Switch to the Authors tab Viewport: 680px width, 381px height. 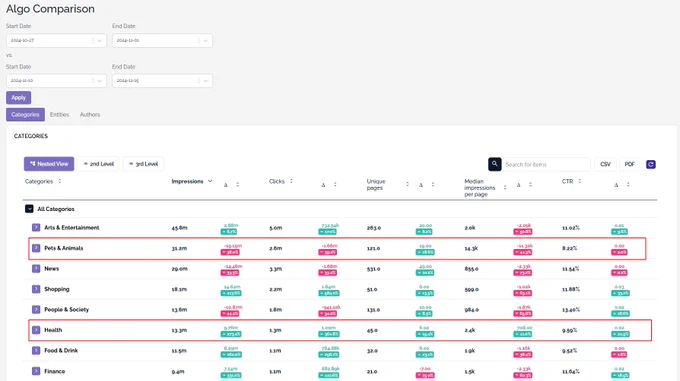point(90,114)
